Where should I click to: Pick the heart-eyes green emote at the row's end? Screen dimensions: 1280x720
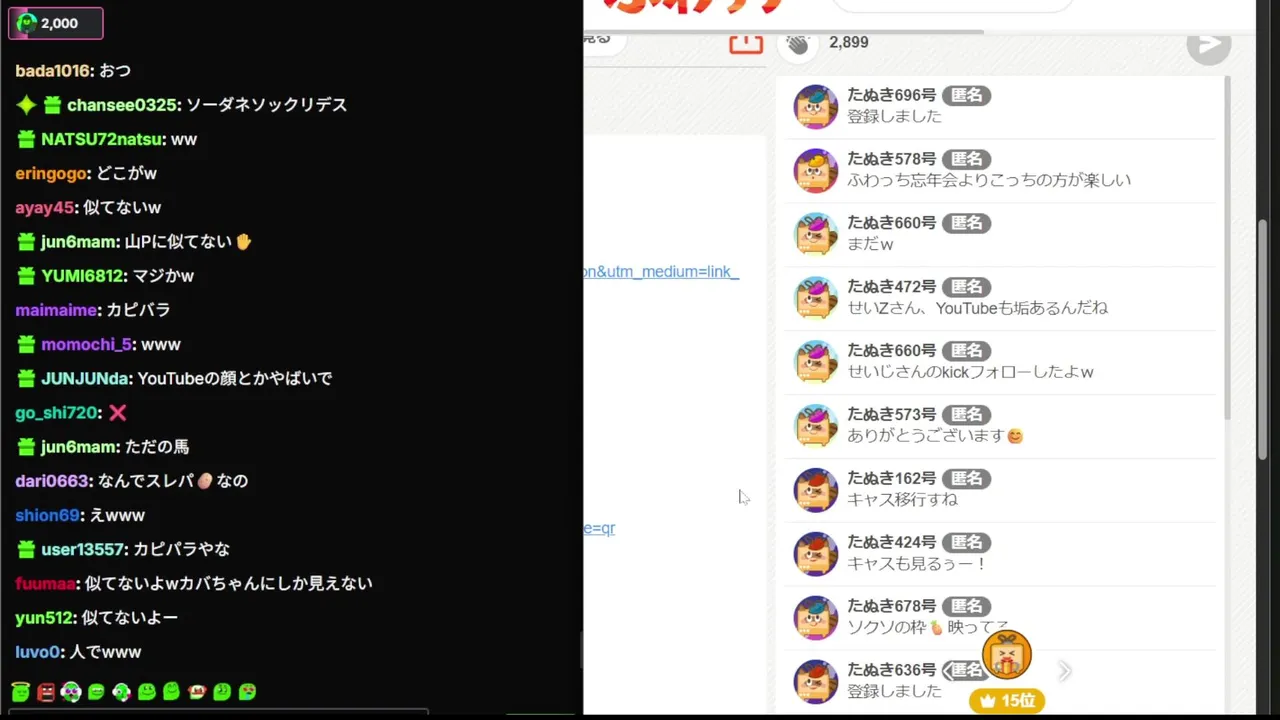click(x=247, y=691)
